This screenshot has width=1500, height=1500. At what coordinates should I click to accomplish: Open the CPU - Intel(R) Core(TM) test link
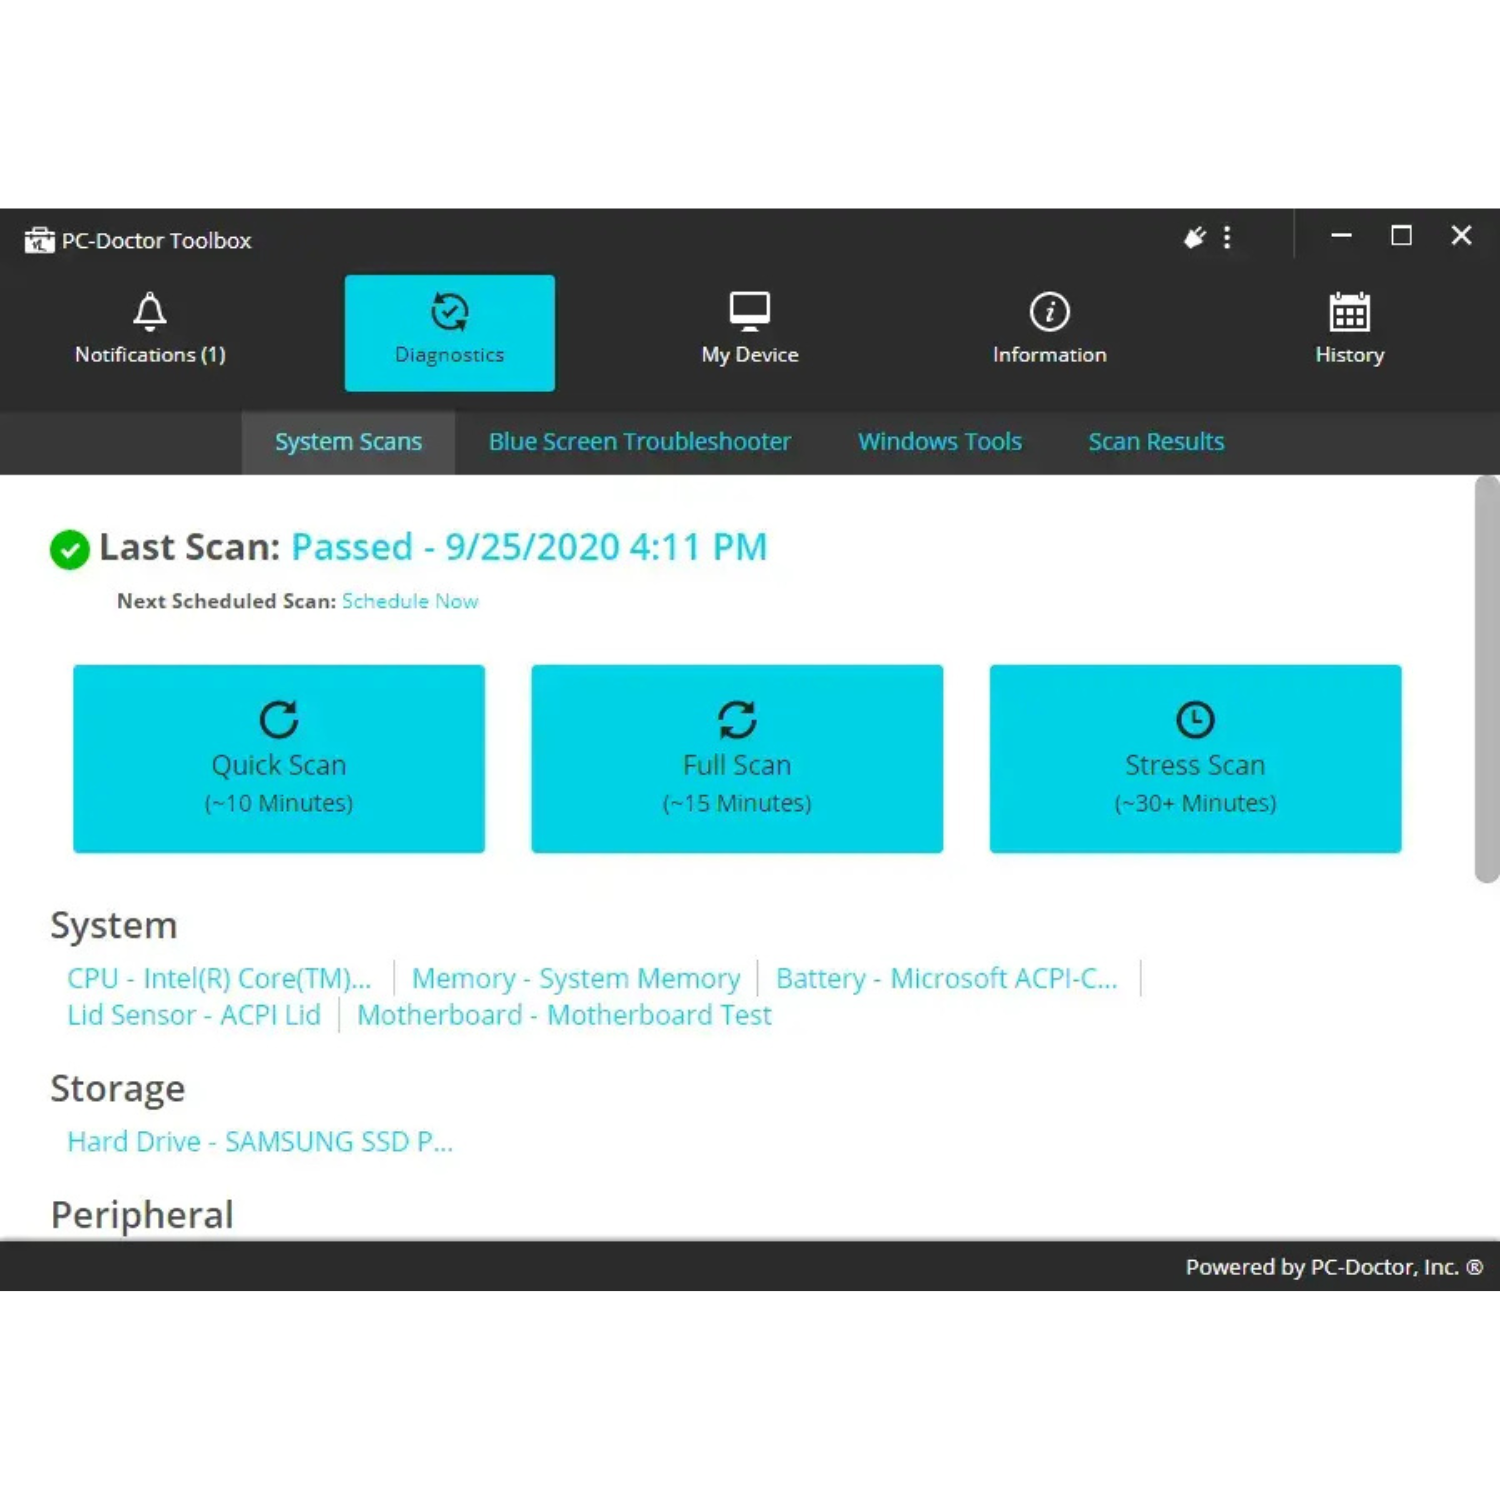coord(219,978)
